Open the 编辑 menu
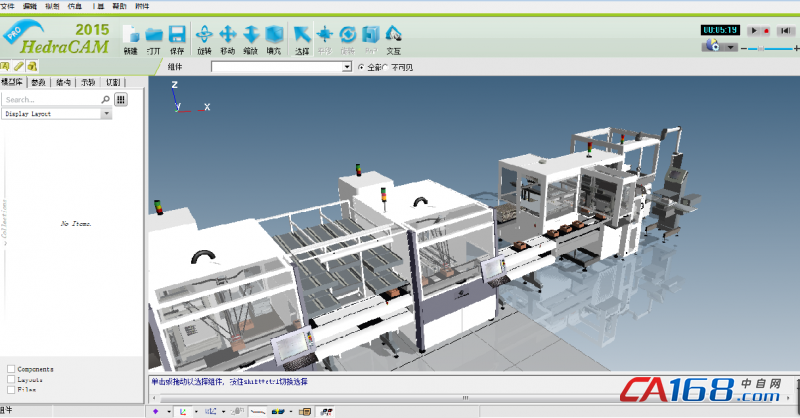The image size is (800, 418). pyautogui.click(x=30, y=6)
